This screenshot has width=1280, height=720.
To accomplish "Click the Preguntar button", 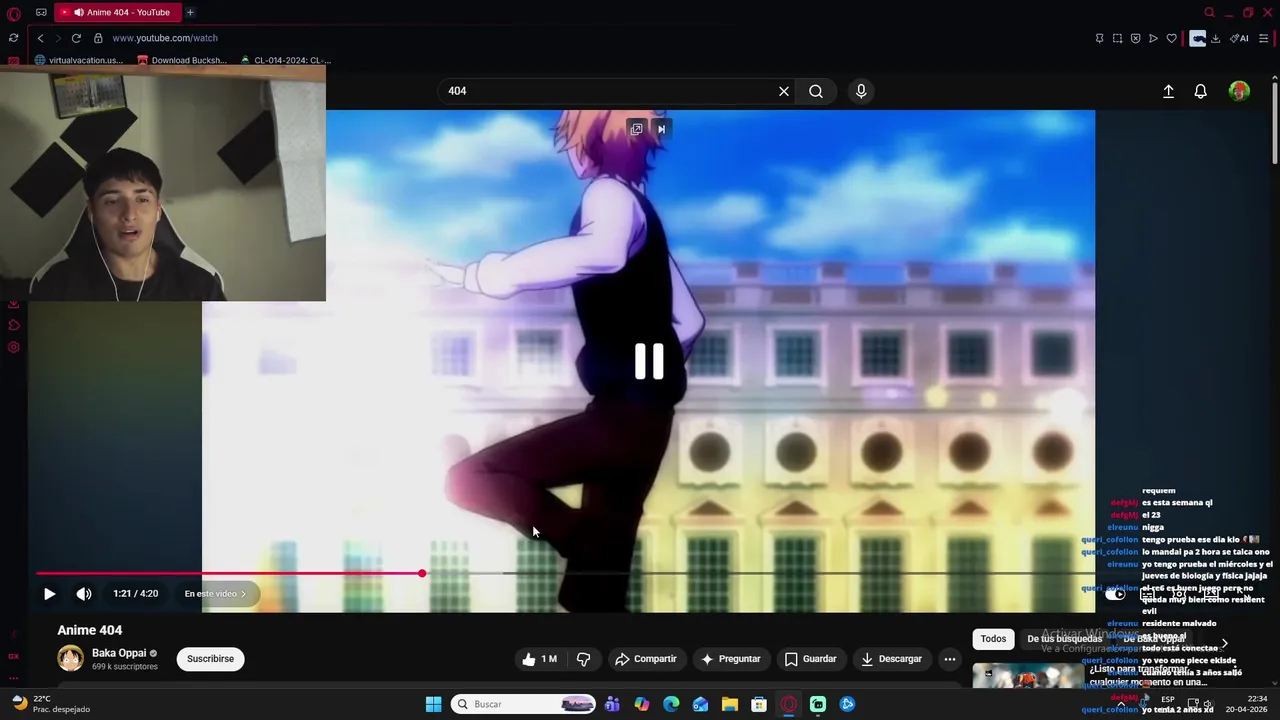I will (x=731, y=659).
